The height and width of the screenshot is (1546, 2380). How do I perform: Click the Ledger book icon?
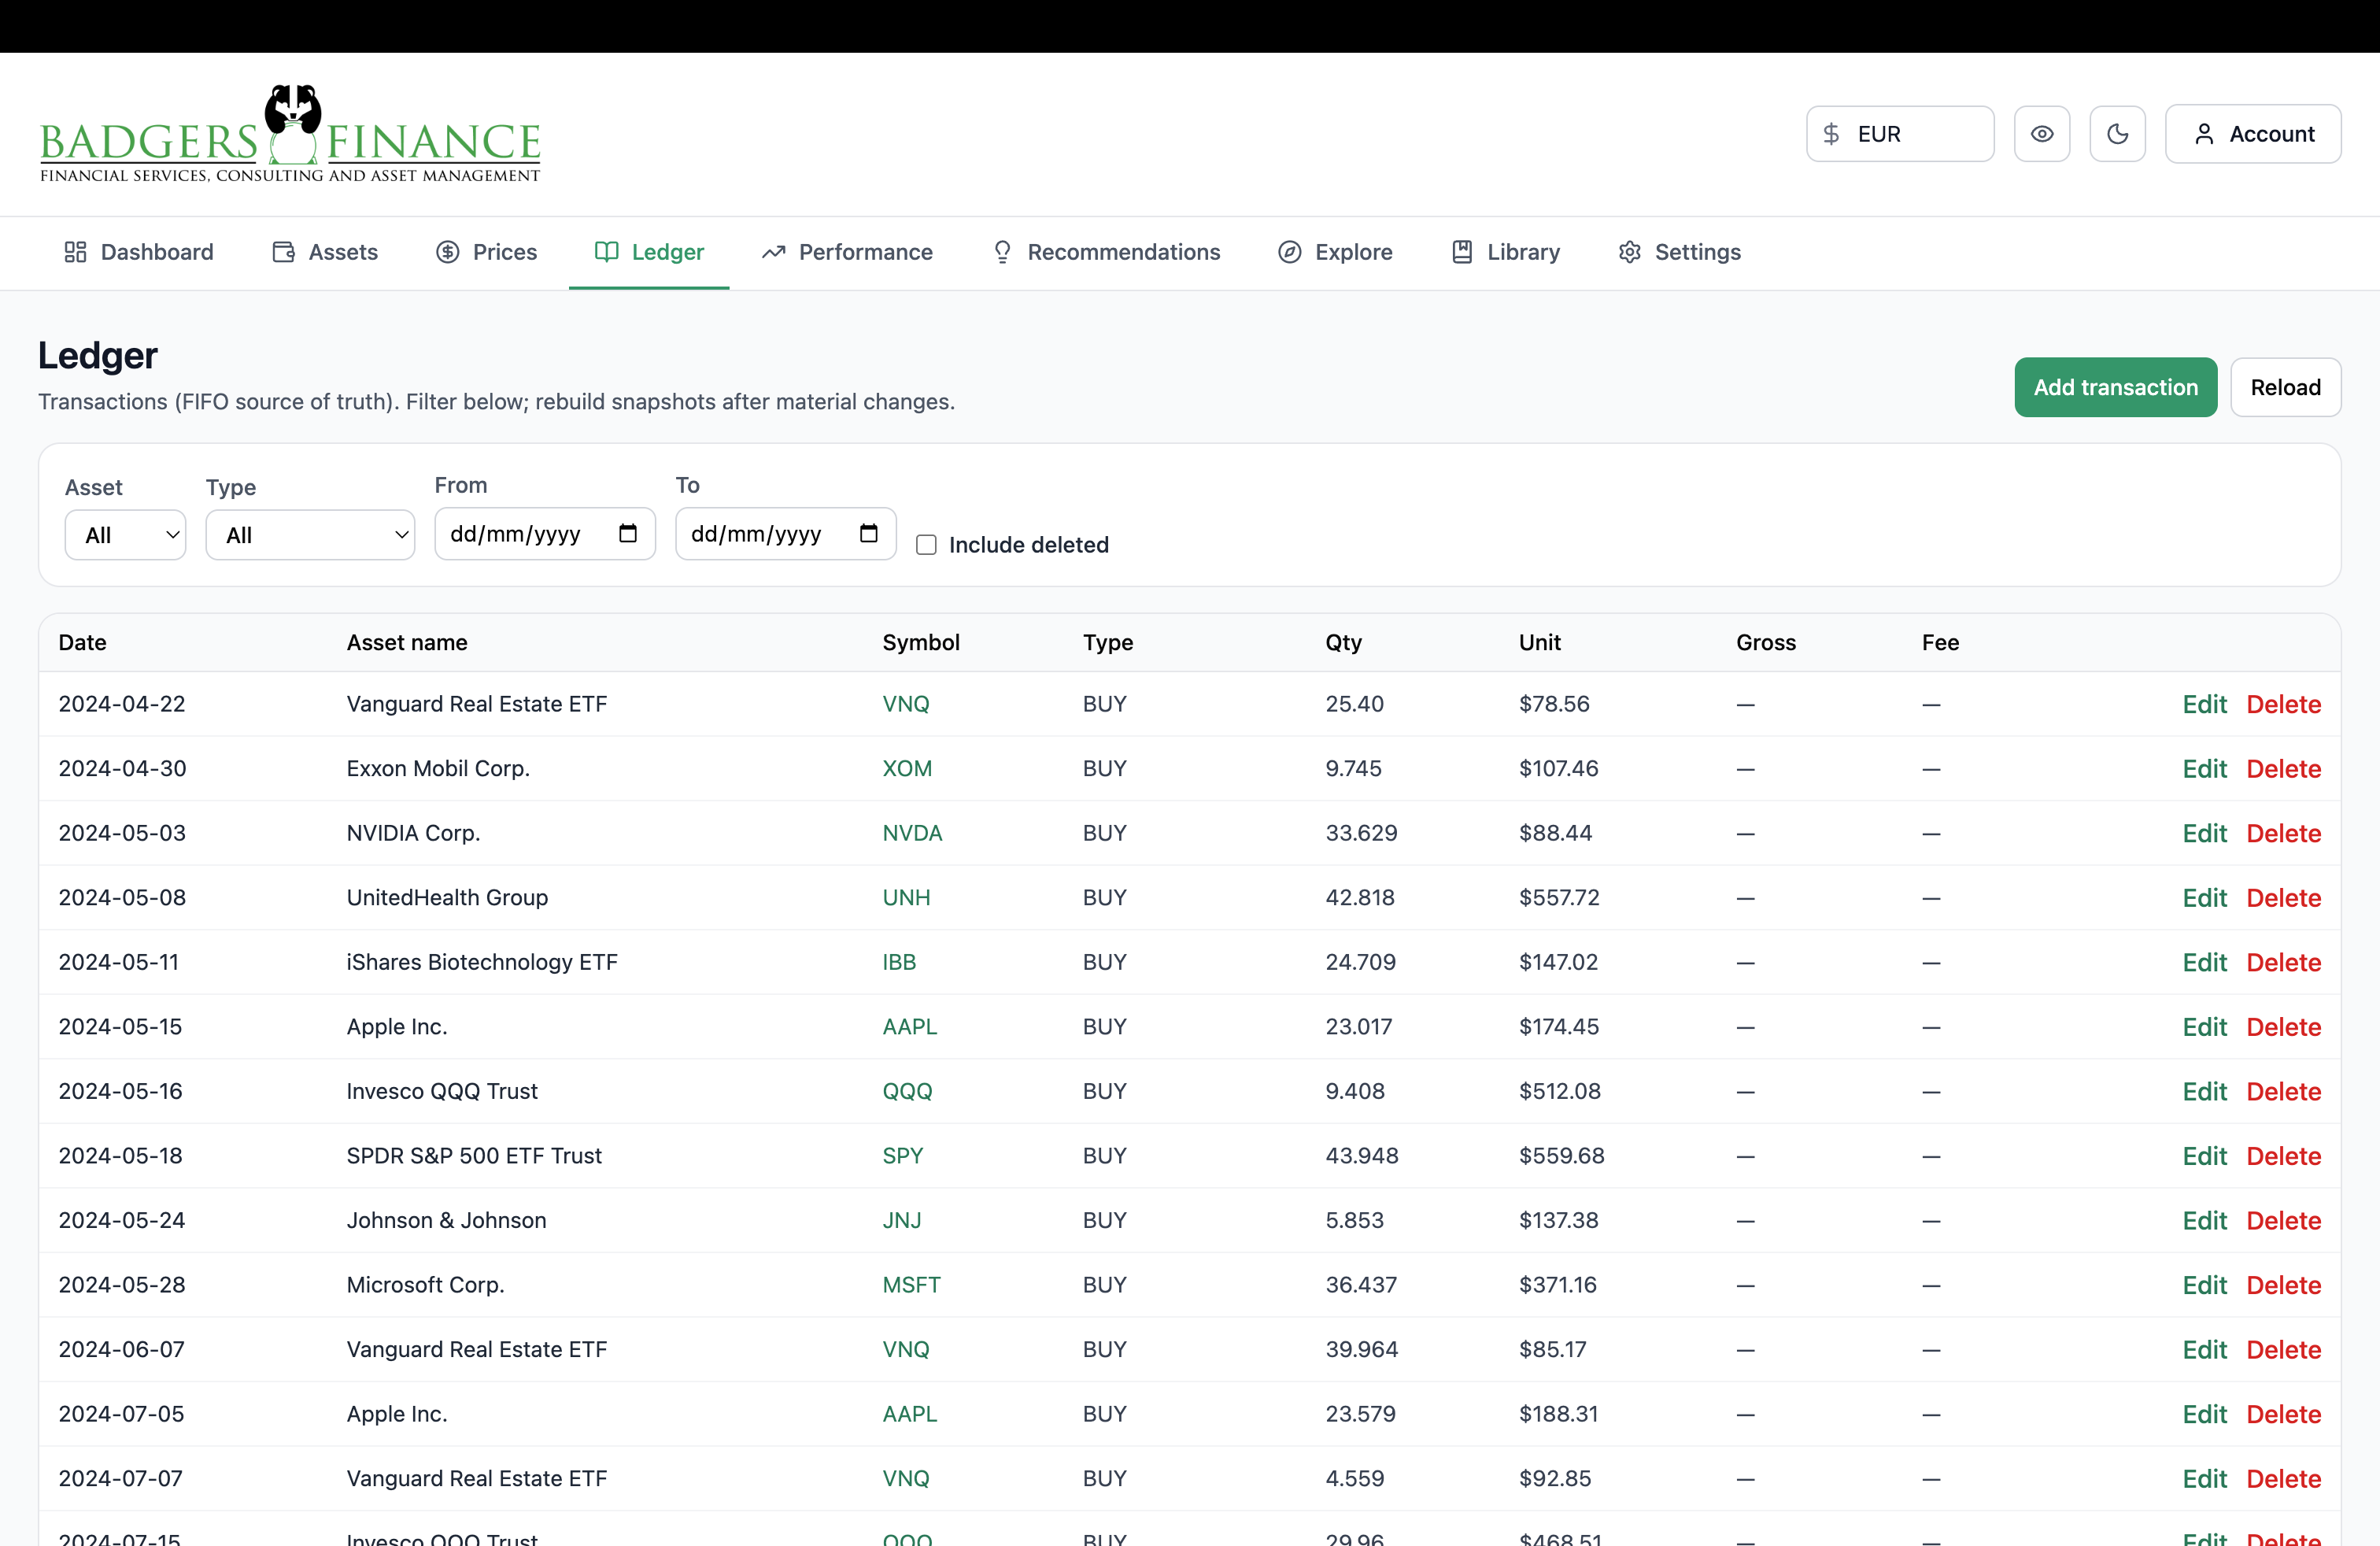pos(606,252)
